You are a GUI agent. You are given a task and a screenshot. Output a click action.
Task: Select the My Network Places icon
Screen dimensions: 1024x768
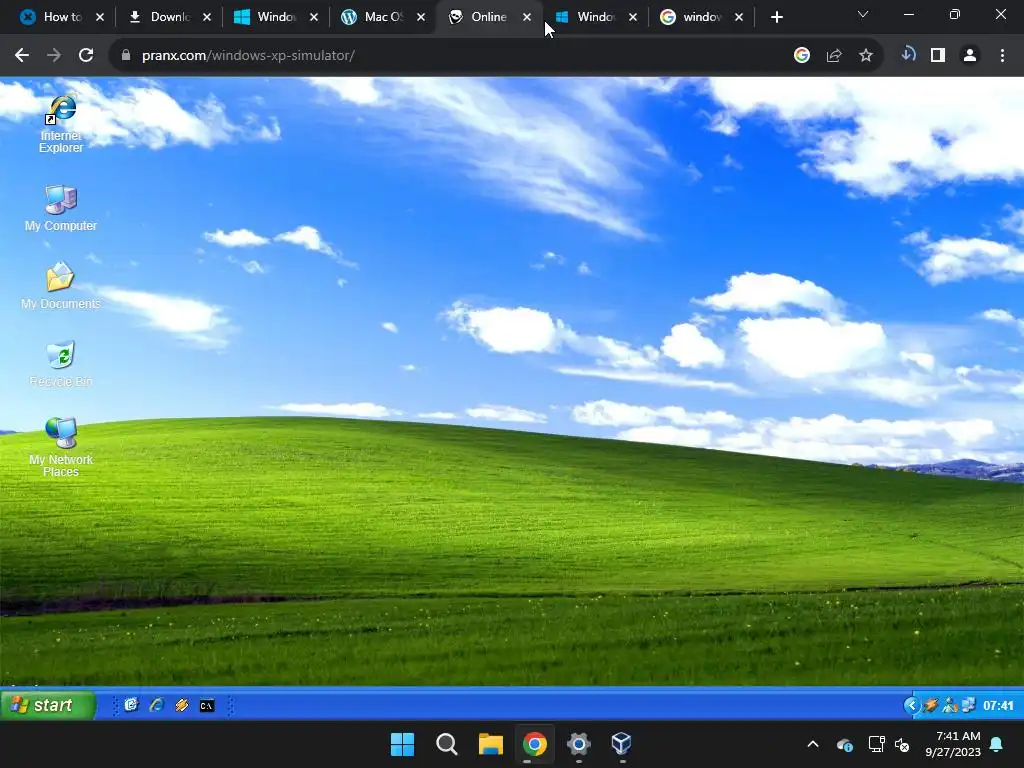click(x=61, y=447)
